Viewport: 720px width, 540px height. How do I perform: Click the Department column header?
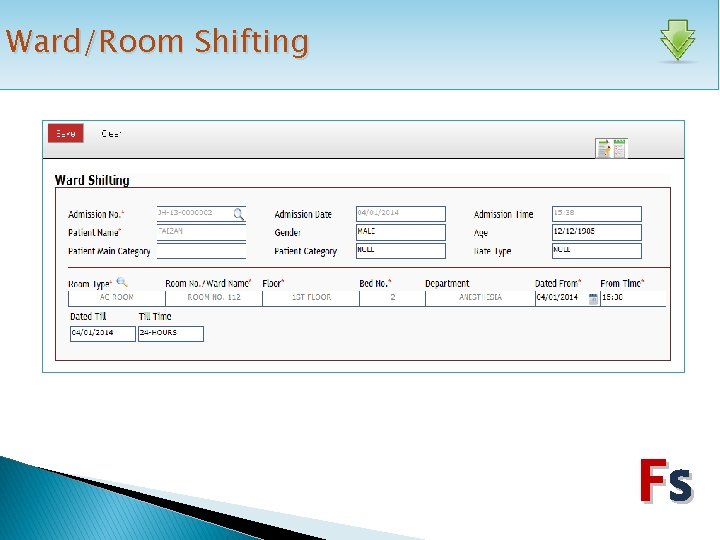point(447,284)
